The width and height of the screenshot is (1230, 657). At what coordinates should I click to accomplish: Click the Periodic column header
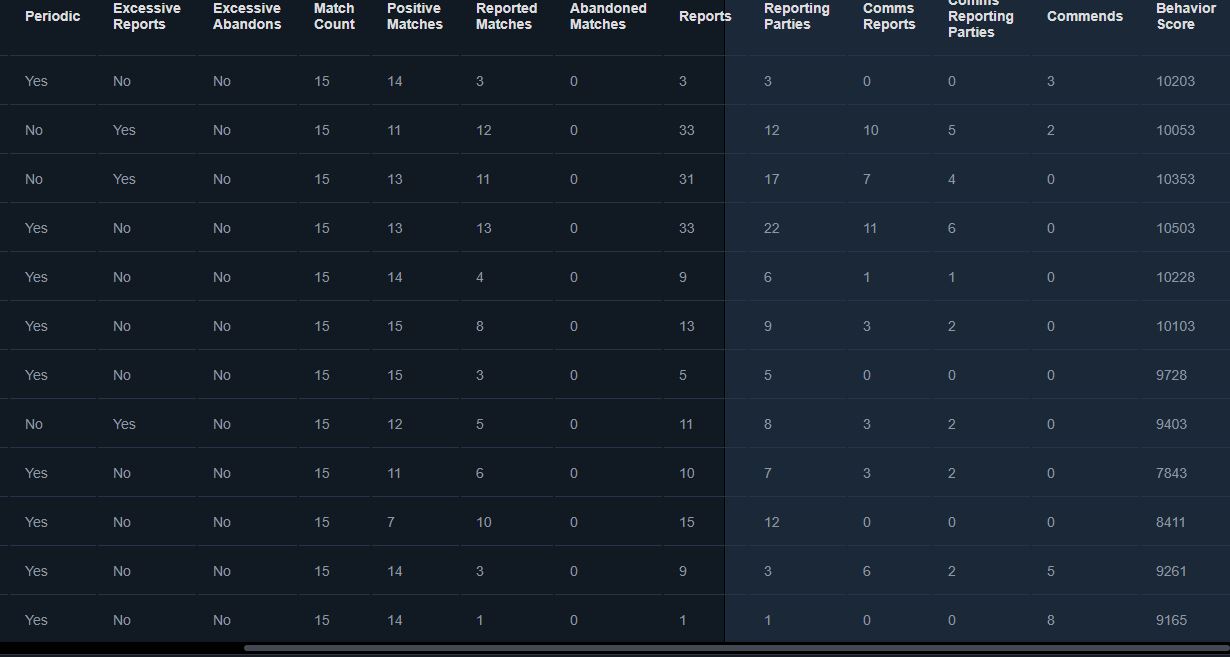[52, 16]
